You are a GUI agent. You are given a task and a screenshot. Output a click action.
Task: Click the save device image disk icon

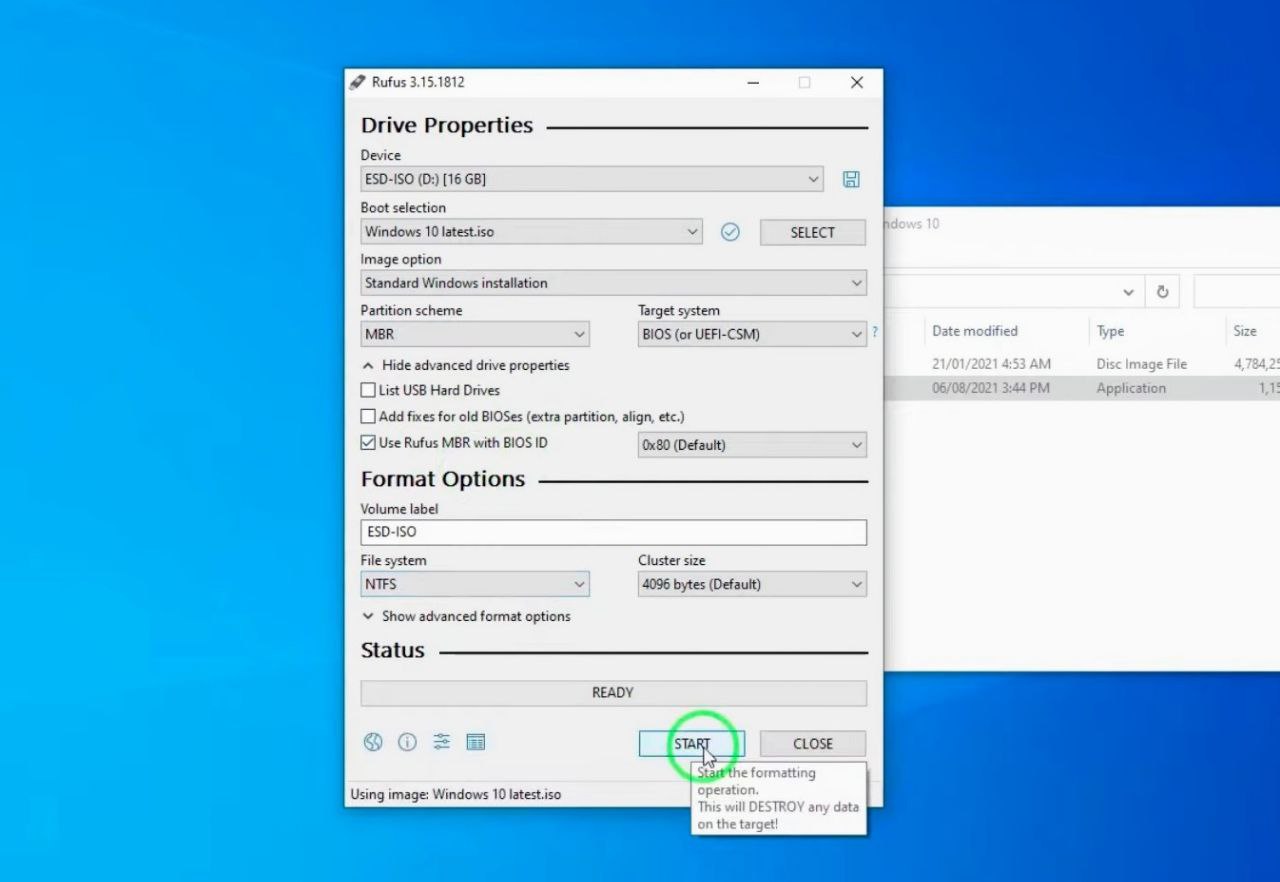click(x=851, y=179)
